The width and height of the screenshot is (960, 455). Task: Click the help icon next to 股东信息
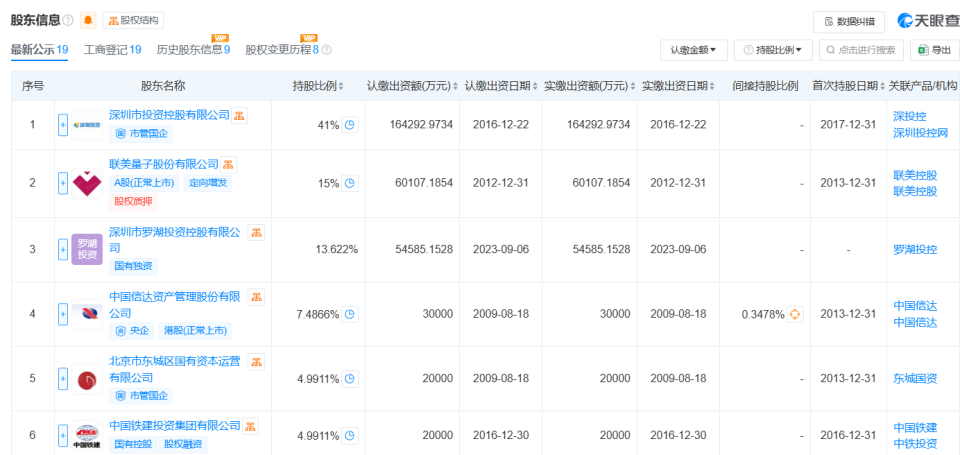pos(68,21)
